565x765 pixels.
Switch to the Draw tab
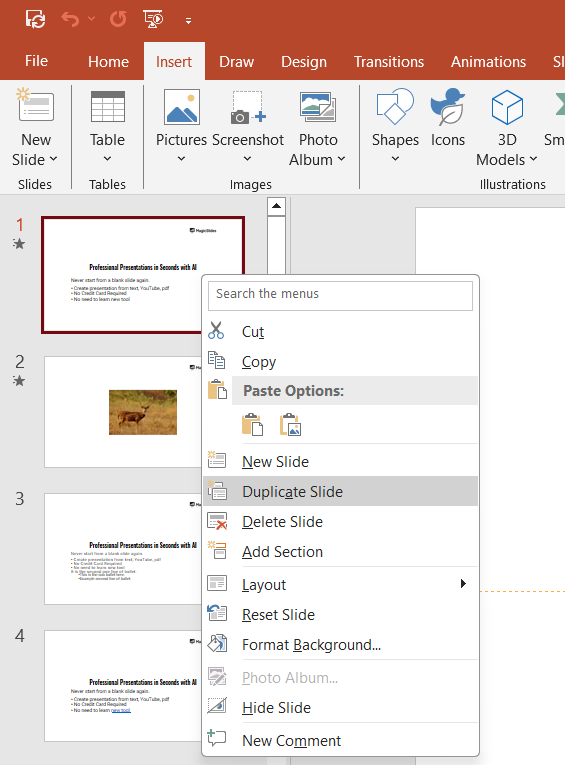237,61
